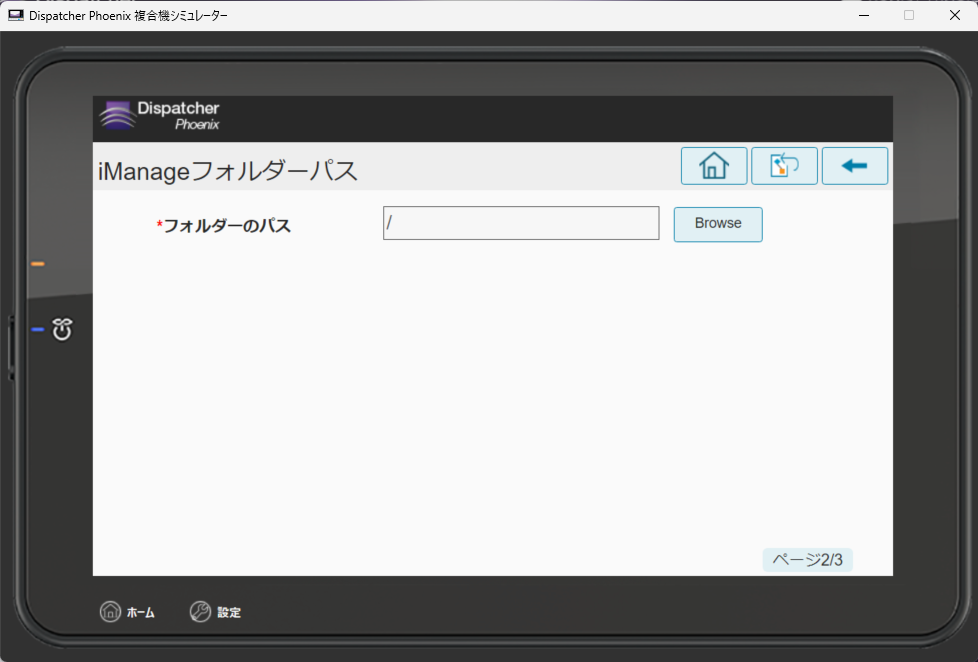Select the Dispatcher Phoenix simulator title text
The height and width of the screenshot is (662, 978).
(127, 15)
